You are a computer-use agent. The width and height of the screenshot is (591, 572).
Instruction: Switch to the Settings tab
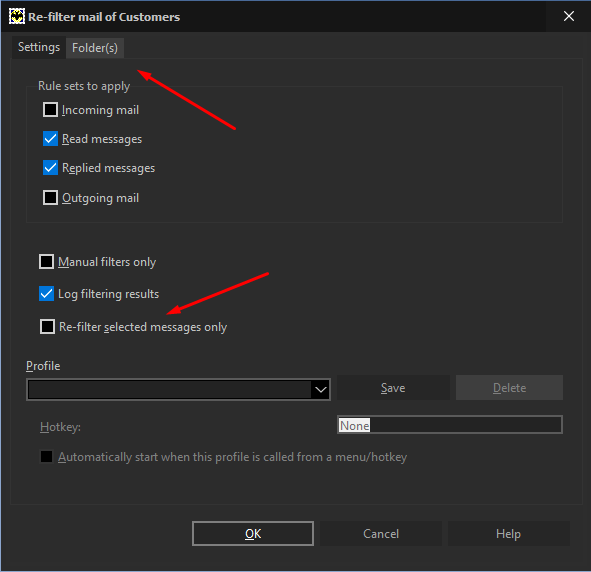point(39,47)
